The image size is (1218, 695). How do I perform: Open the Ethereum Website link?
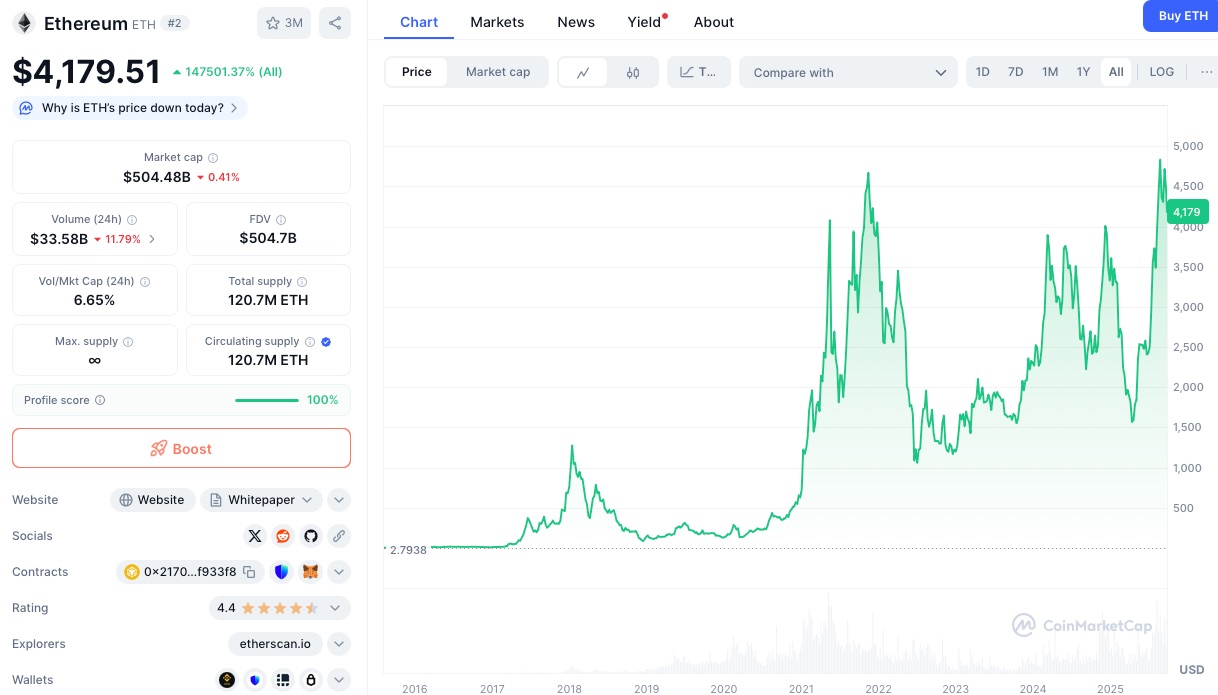click(x=152, y=500)
